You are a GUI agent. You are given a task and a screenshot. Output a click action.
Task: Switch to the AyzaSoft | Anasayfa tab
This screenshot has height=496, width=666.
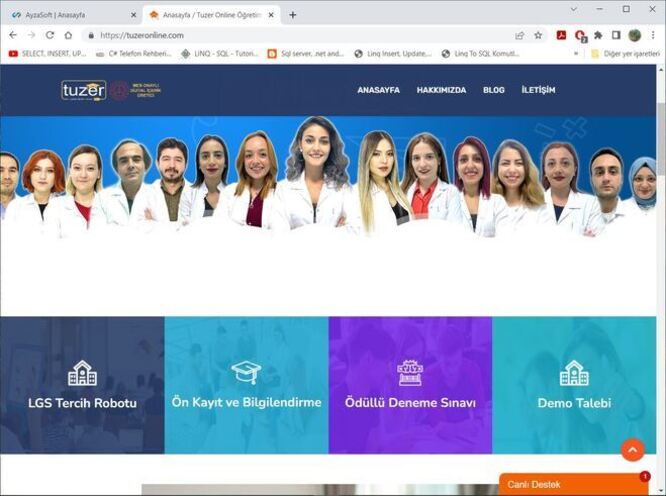68,15
